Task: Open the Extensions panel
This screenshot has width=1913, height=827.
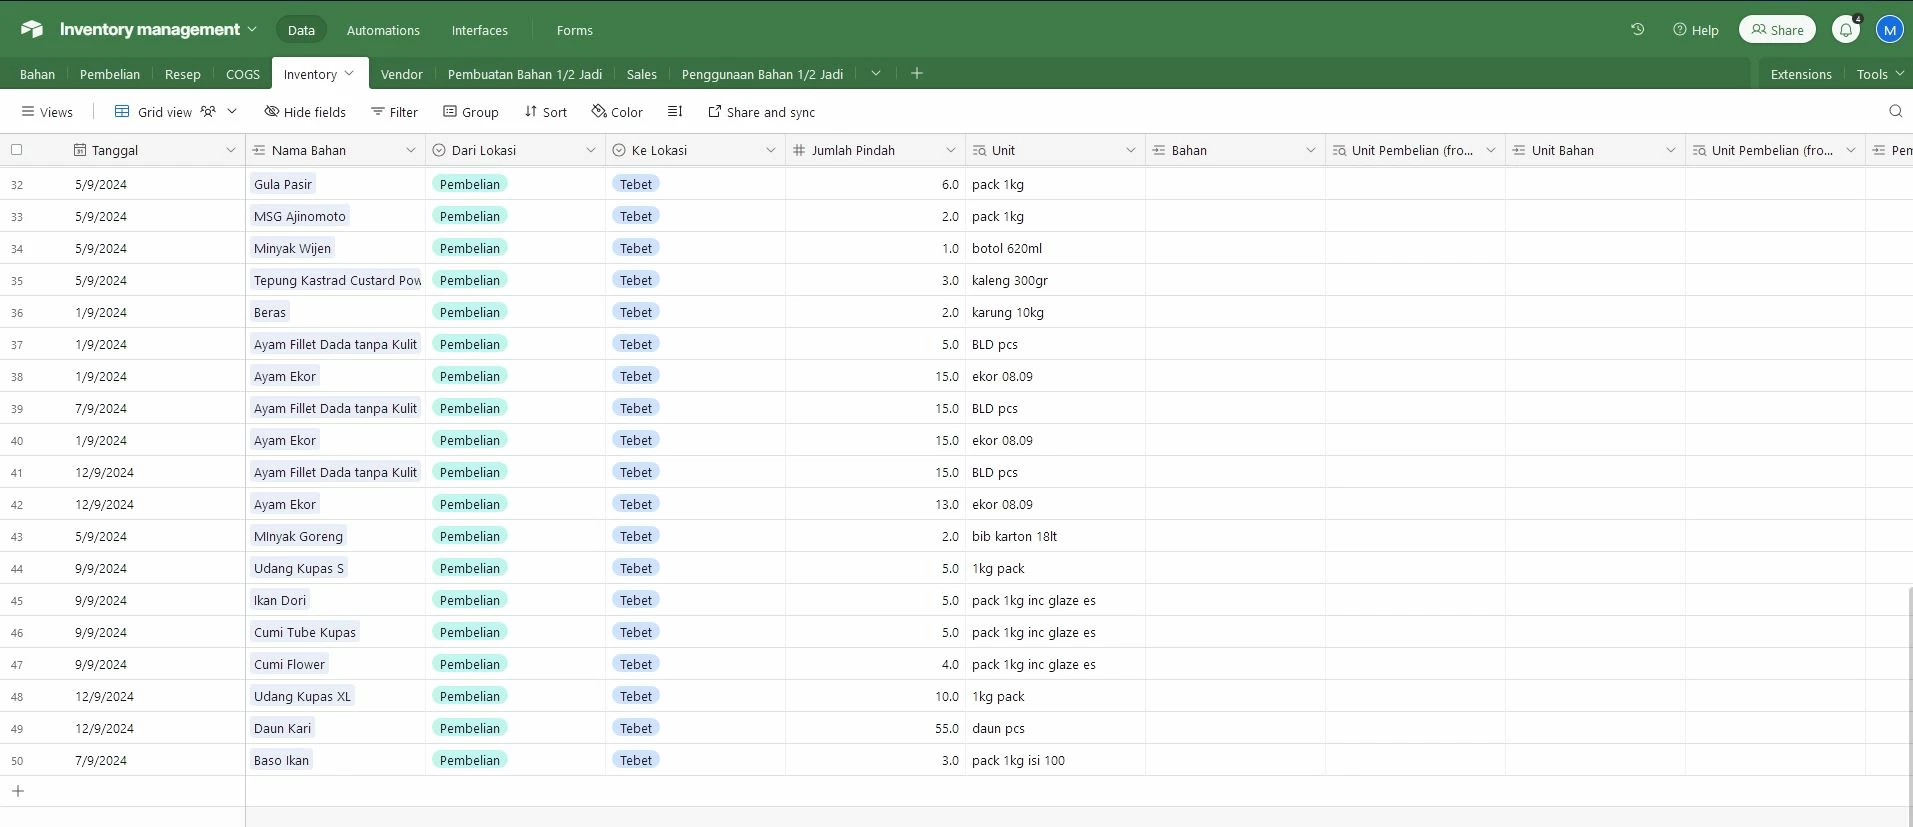Action: pyautogui.click(x=1801, y=74)
